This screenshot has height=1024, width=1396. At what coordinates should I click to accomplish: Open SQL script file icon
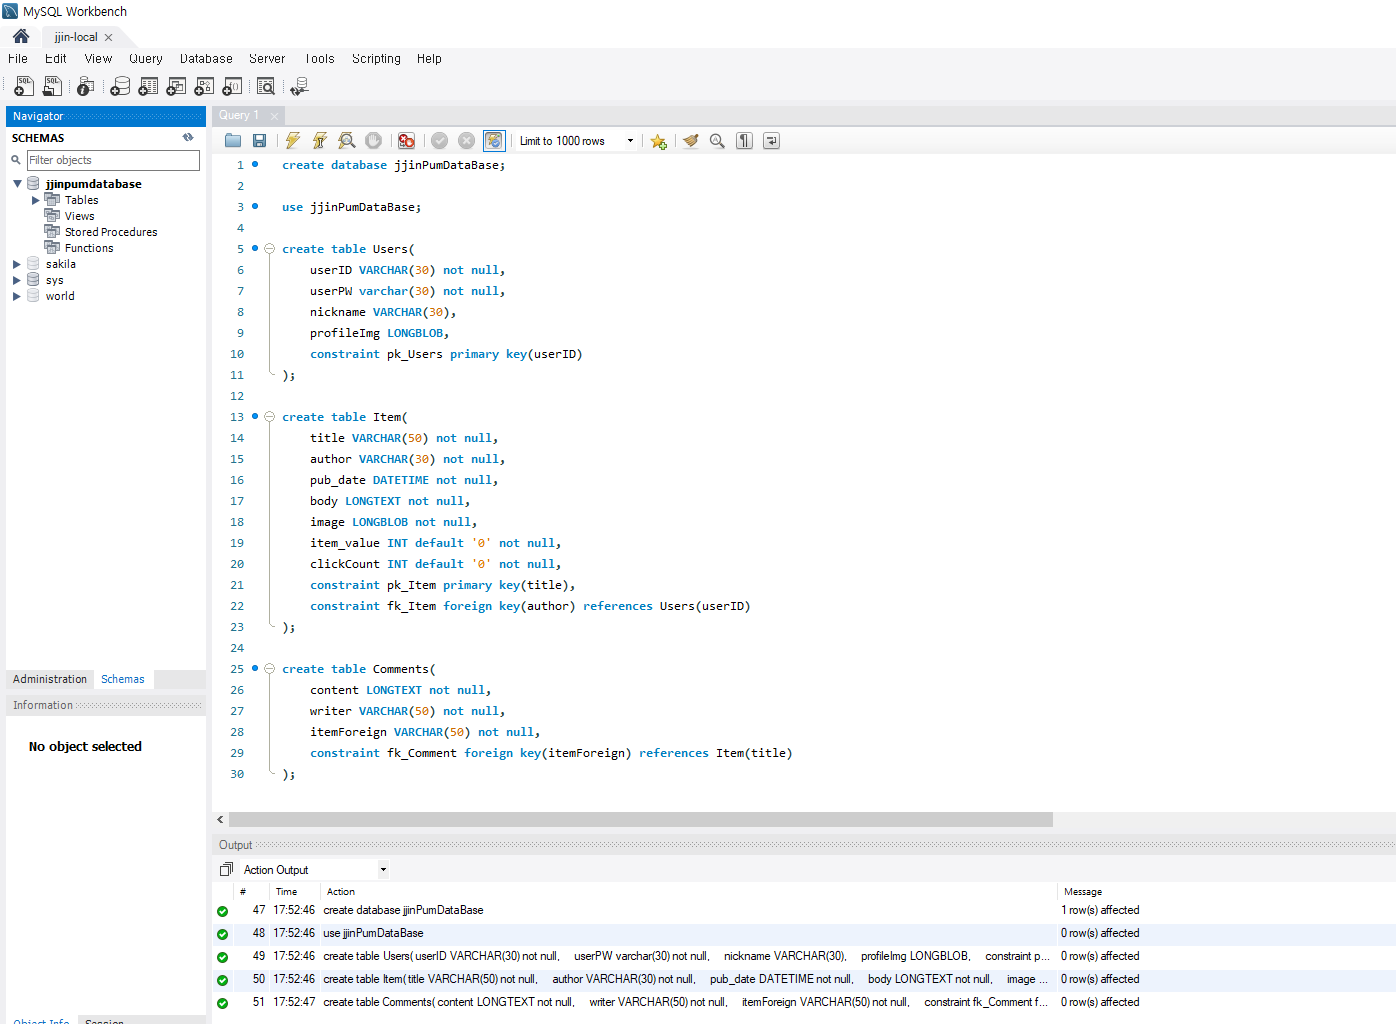[x=52, y=87]
